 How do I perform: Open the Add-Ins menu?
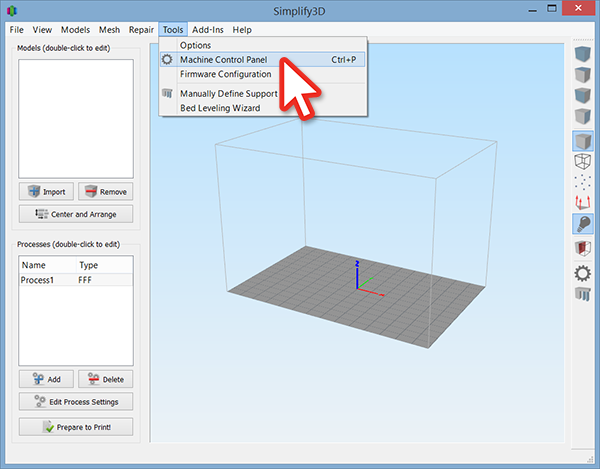point(208,29)
